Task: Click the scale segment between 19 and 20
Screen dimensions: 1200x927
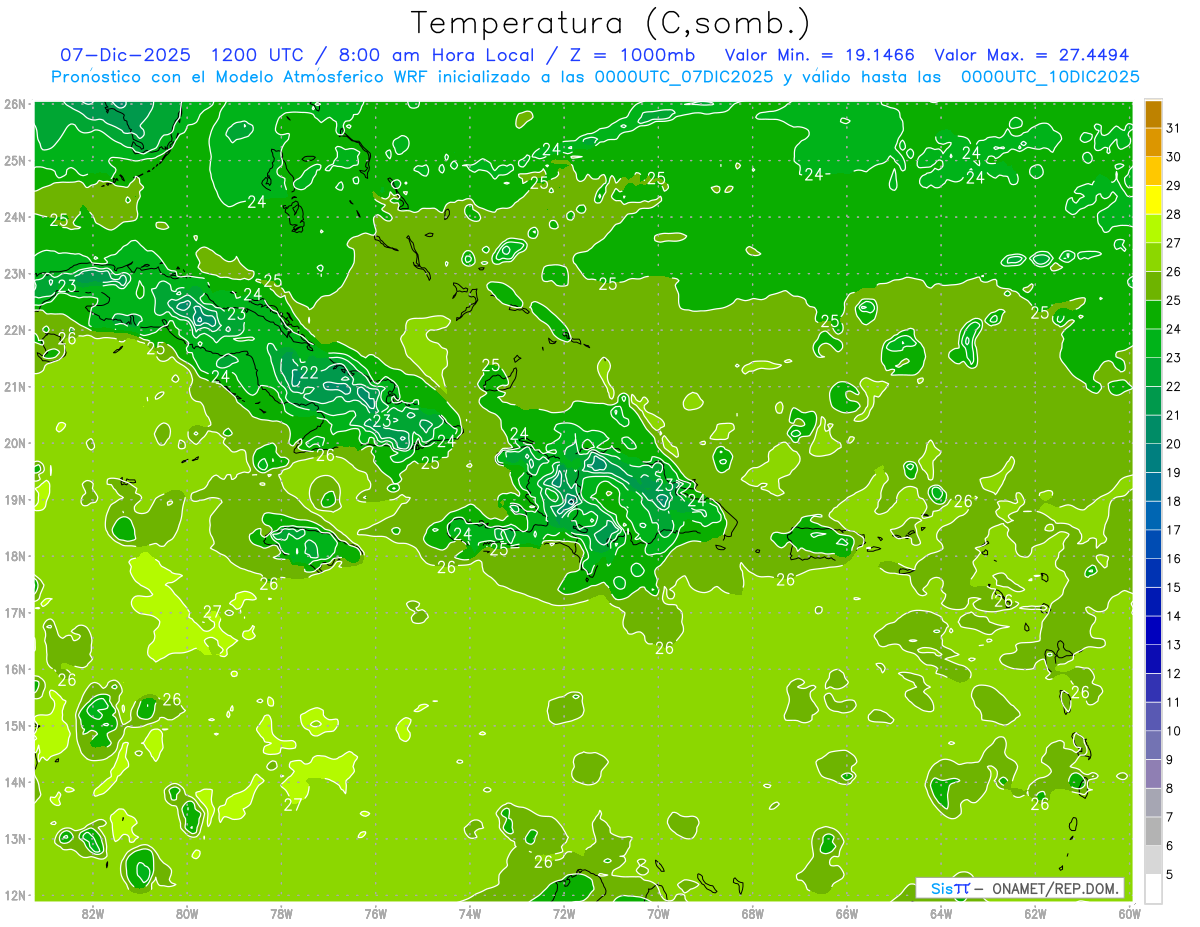Action: [1153, 458]
